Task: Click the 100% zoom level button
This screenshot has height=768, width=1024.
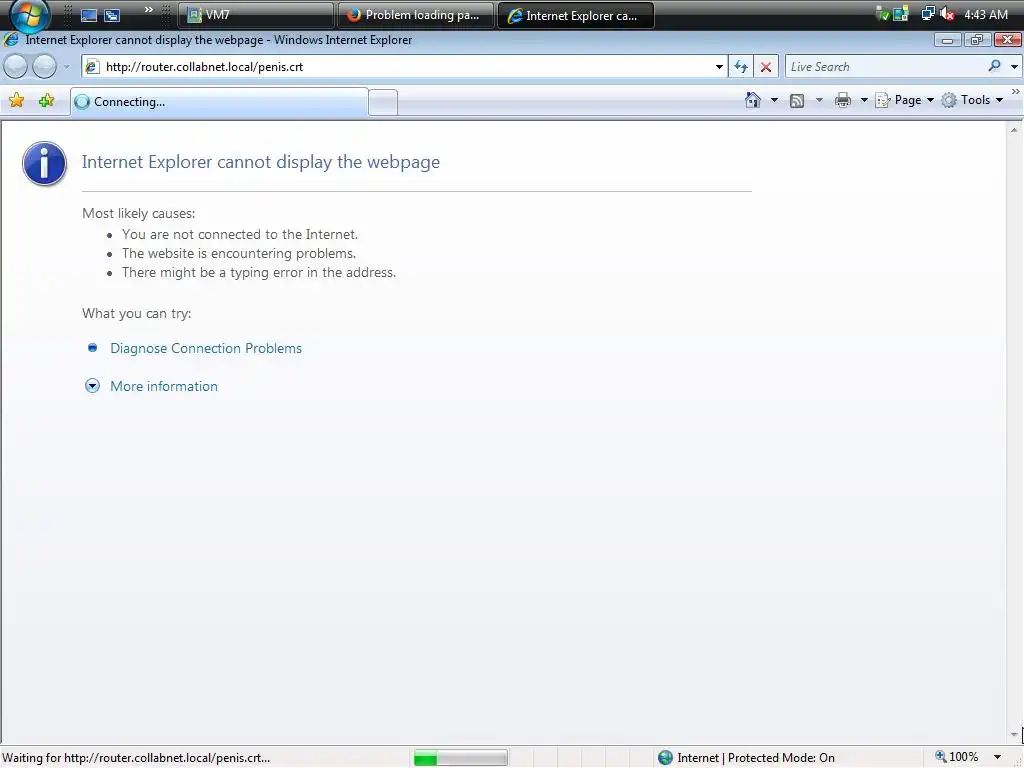Action: [x=957, y=757]
